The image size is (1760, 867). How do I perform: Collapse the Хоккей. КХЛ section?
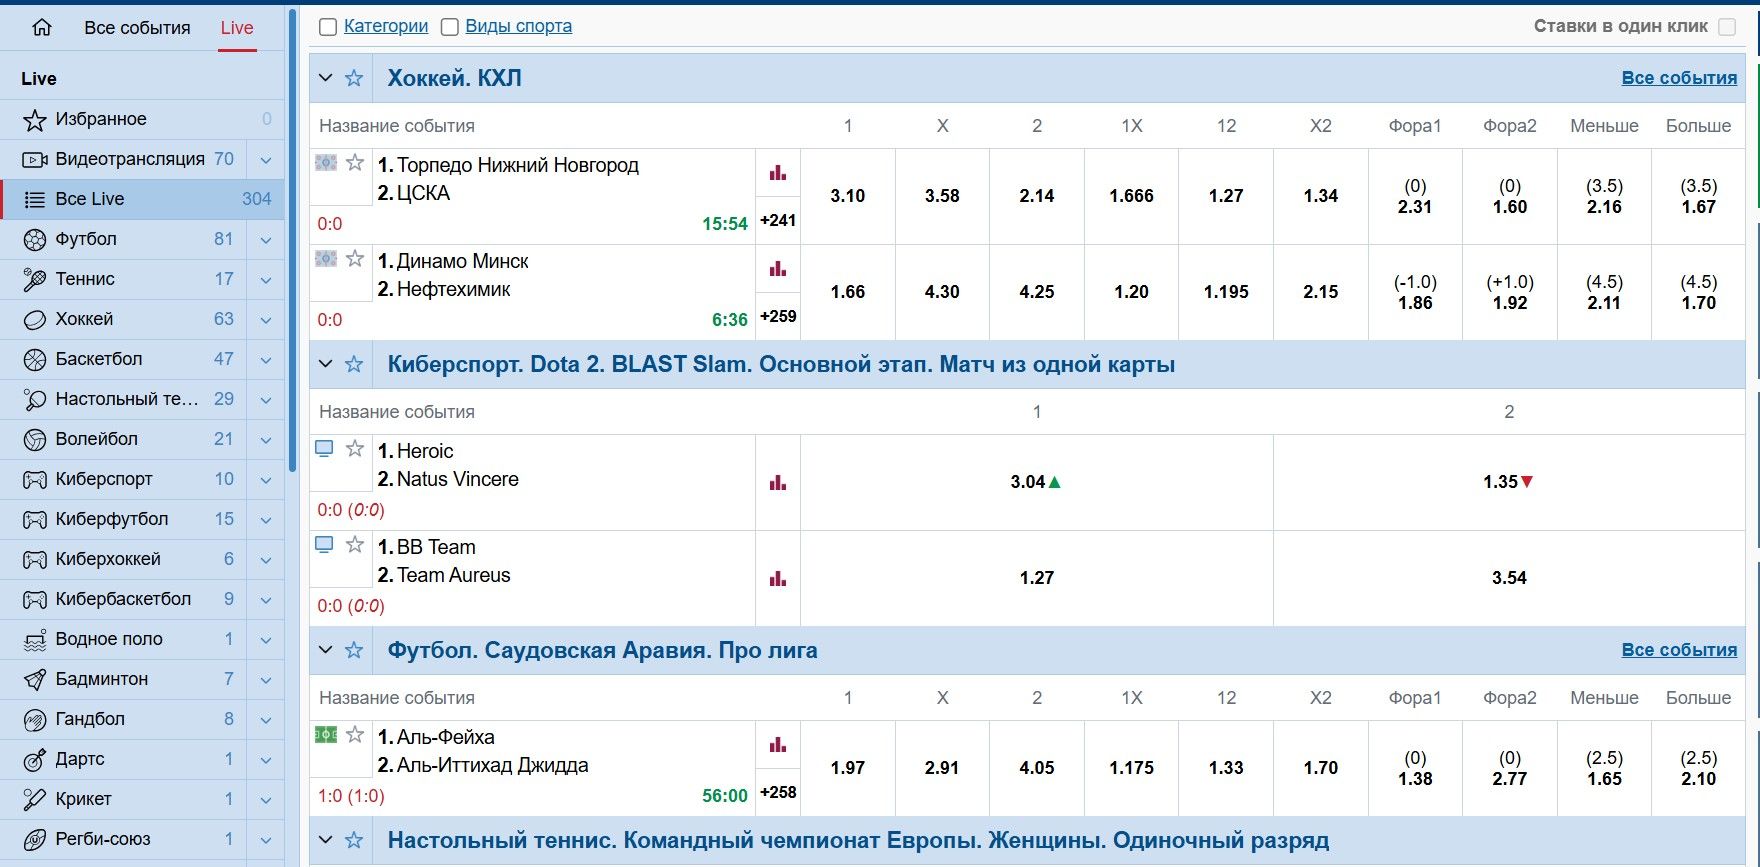tap(325, 78)
